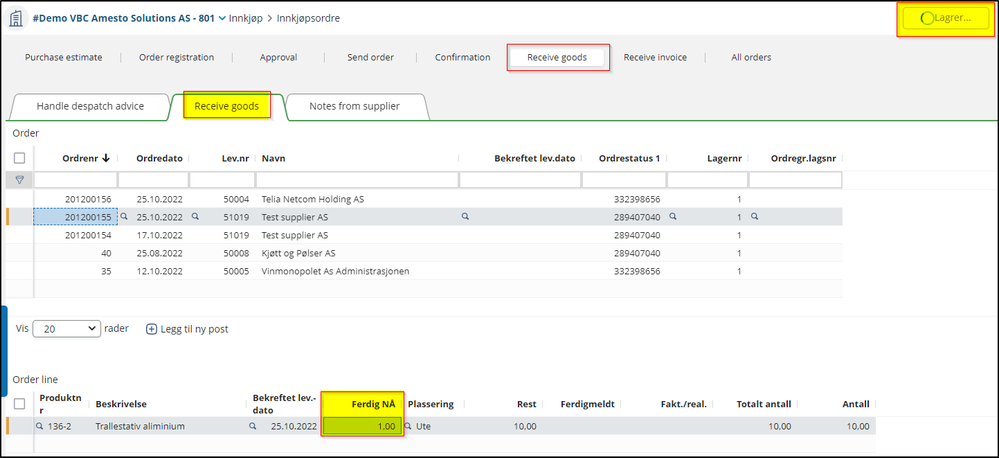Open the Notes from supplier tab
Viewport: 999px width, 458px height.
click(354, 106)
